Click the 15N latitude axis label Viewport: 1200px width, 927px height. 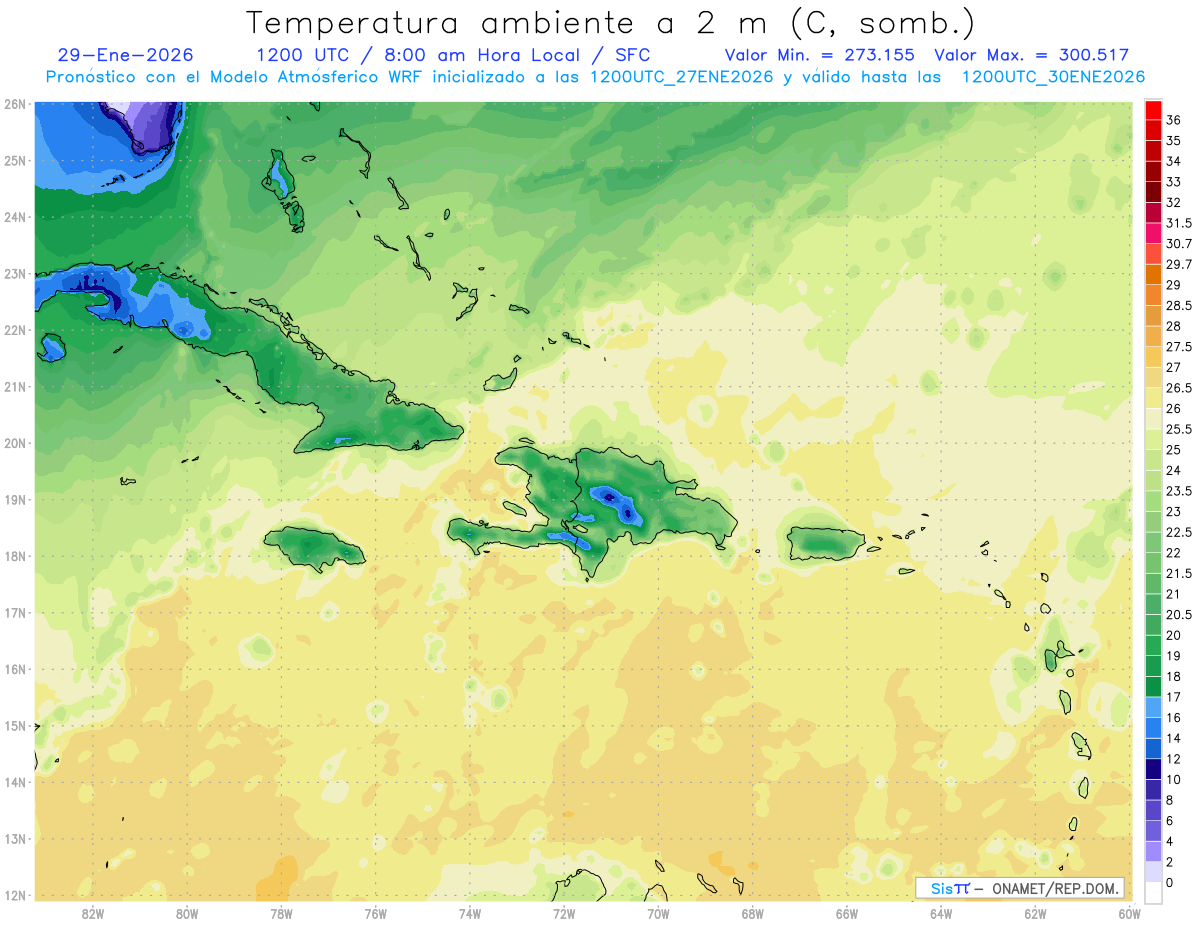(15, 725)
